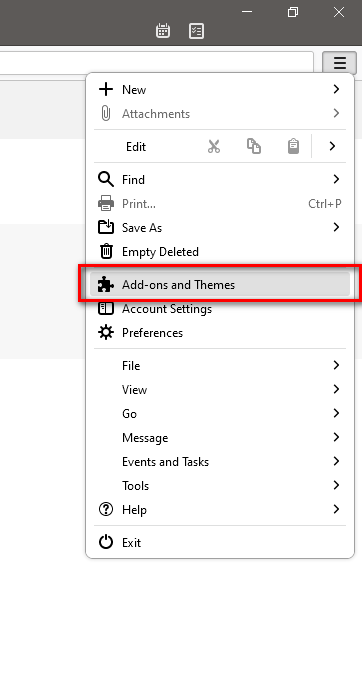Open the View menu entry

[220, 390]
